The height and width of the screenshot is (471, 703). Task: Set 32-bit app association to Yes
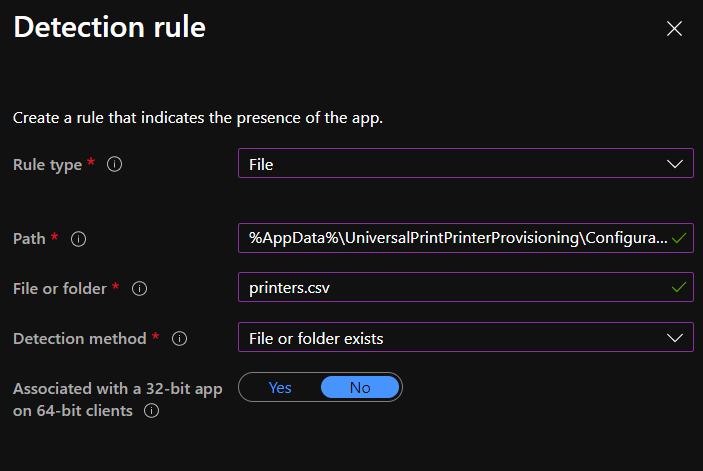point(280,388)
